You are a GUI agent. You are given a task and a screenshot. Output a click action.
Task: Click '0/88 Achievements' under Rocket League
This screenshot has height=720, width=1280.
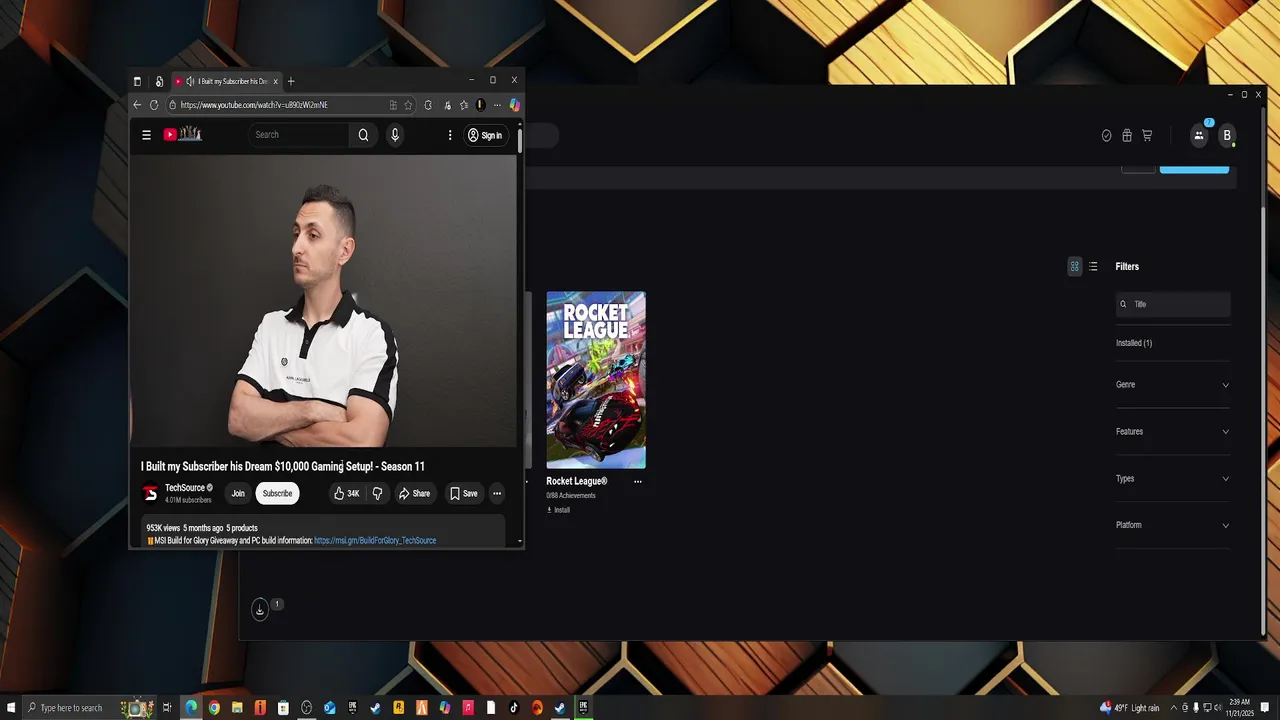(571, 496)
